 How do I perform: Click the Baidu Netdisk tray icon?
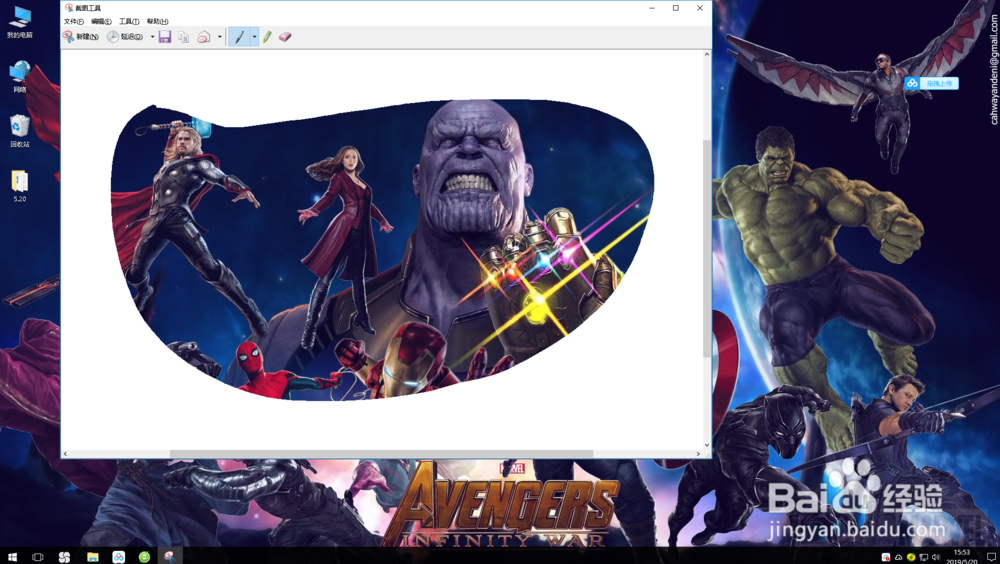(885, 557)
